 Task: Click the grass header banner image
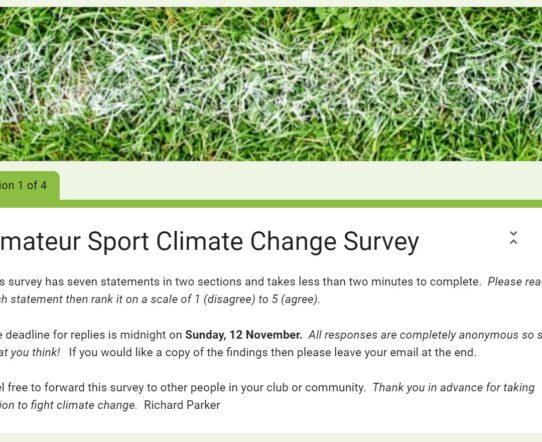[x=271, y=84]
